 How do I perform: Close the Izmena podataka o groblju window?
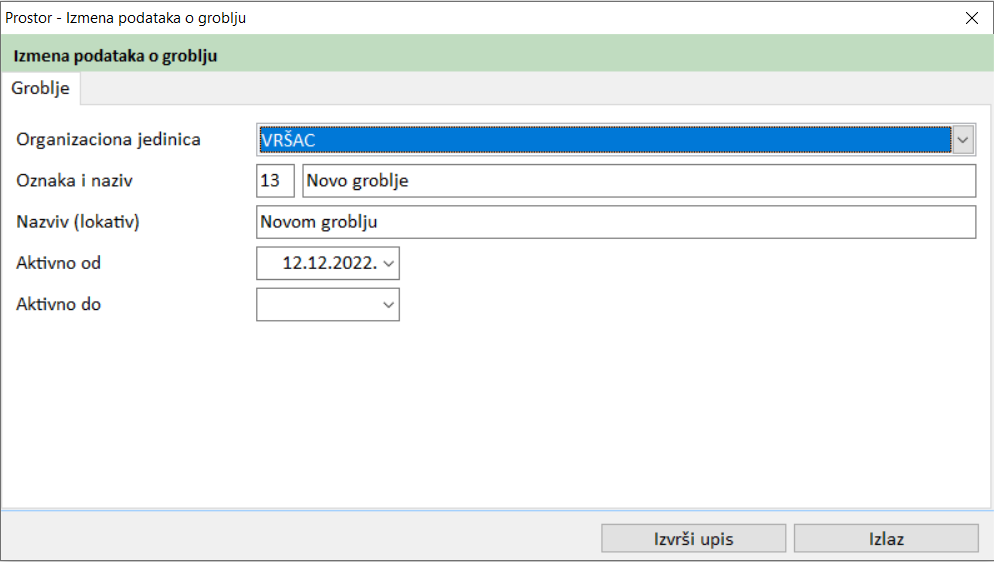coord(971,17)
